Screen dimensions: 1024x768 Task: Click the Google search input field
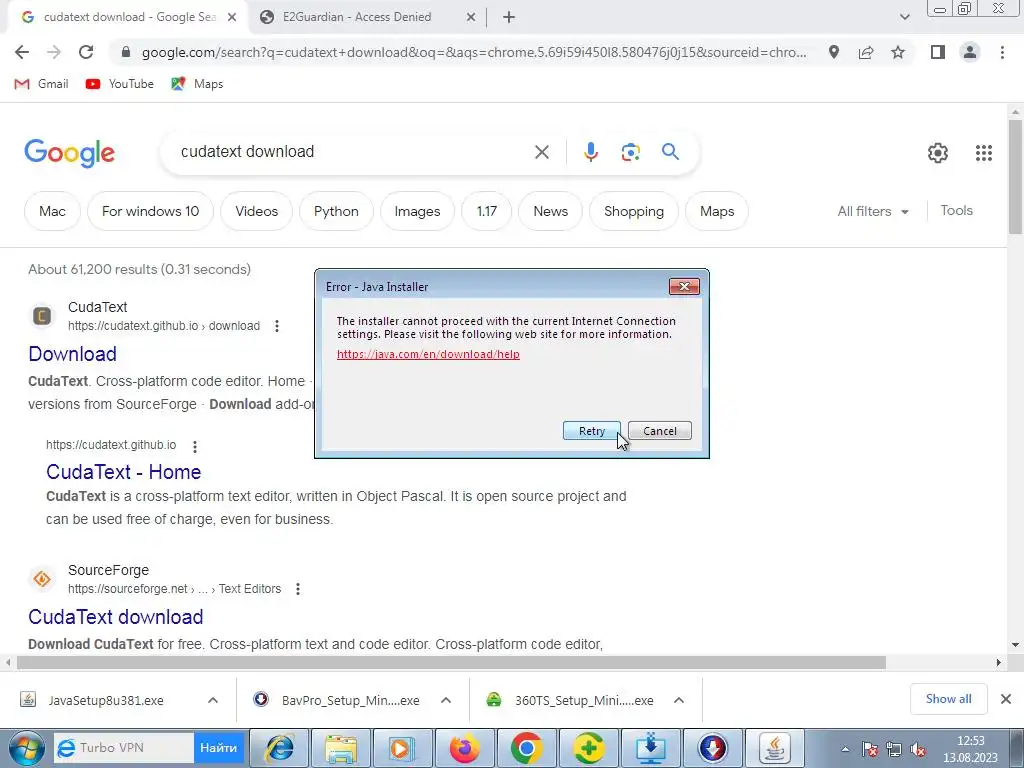coord(353,152)
